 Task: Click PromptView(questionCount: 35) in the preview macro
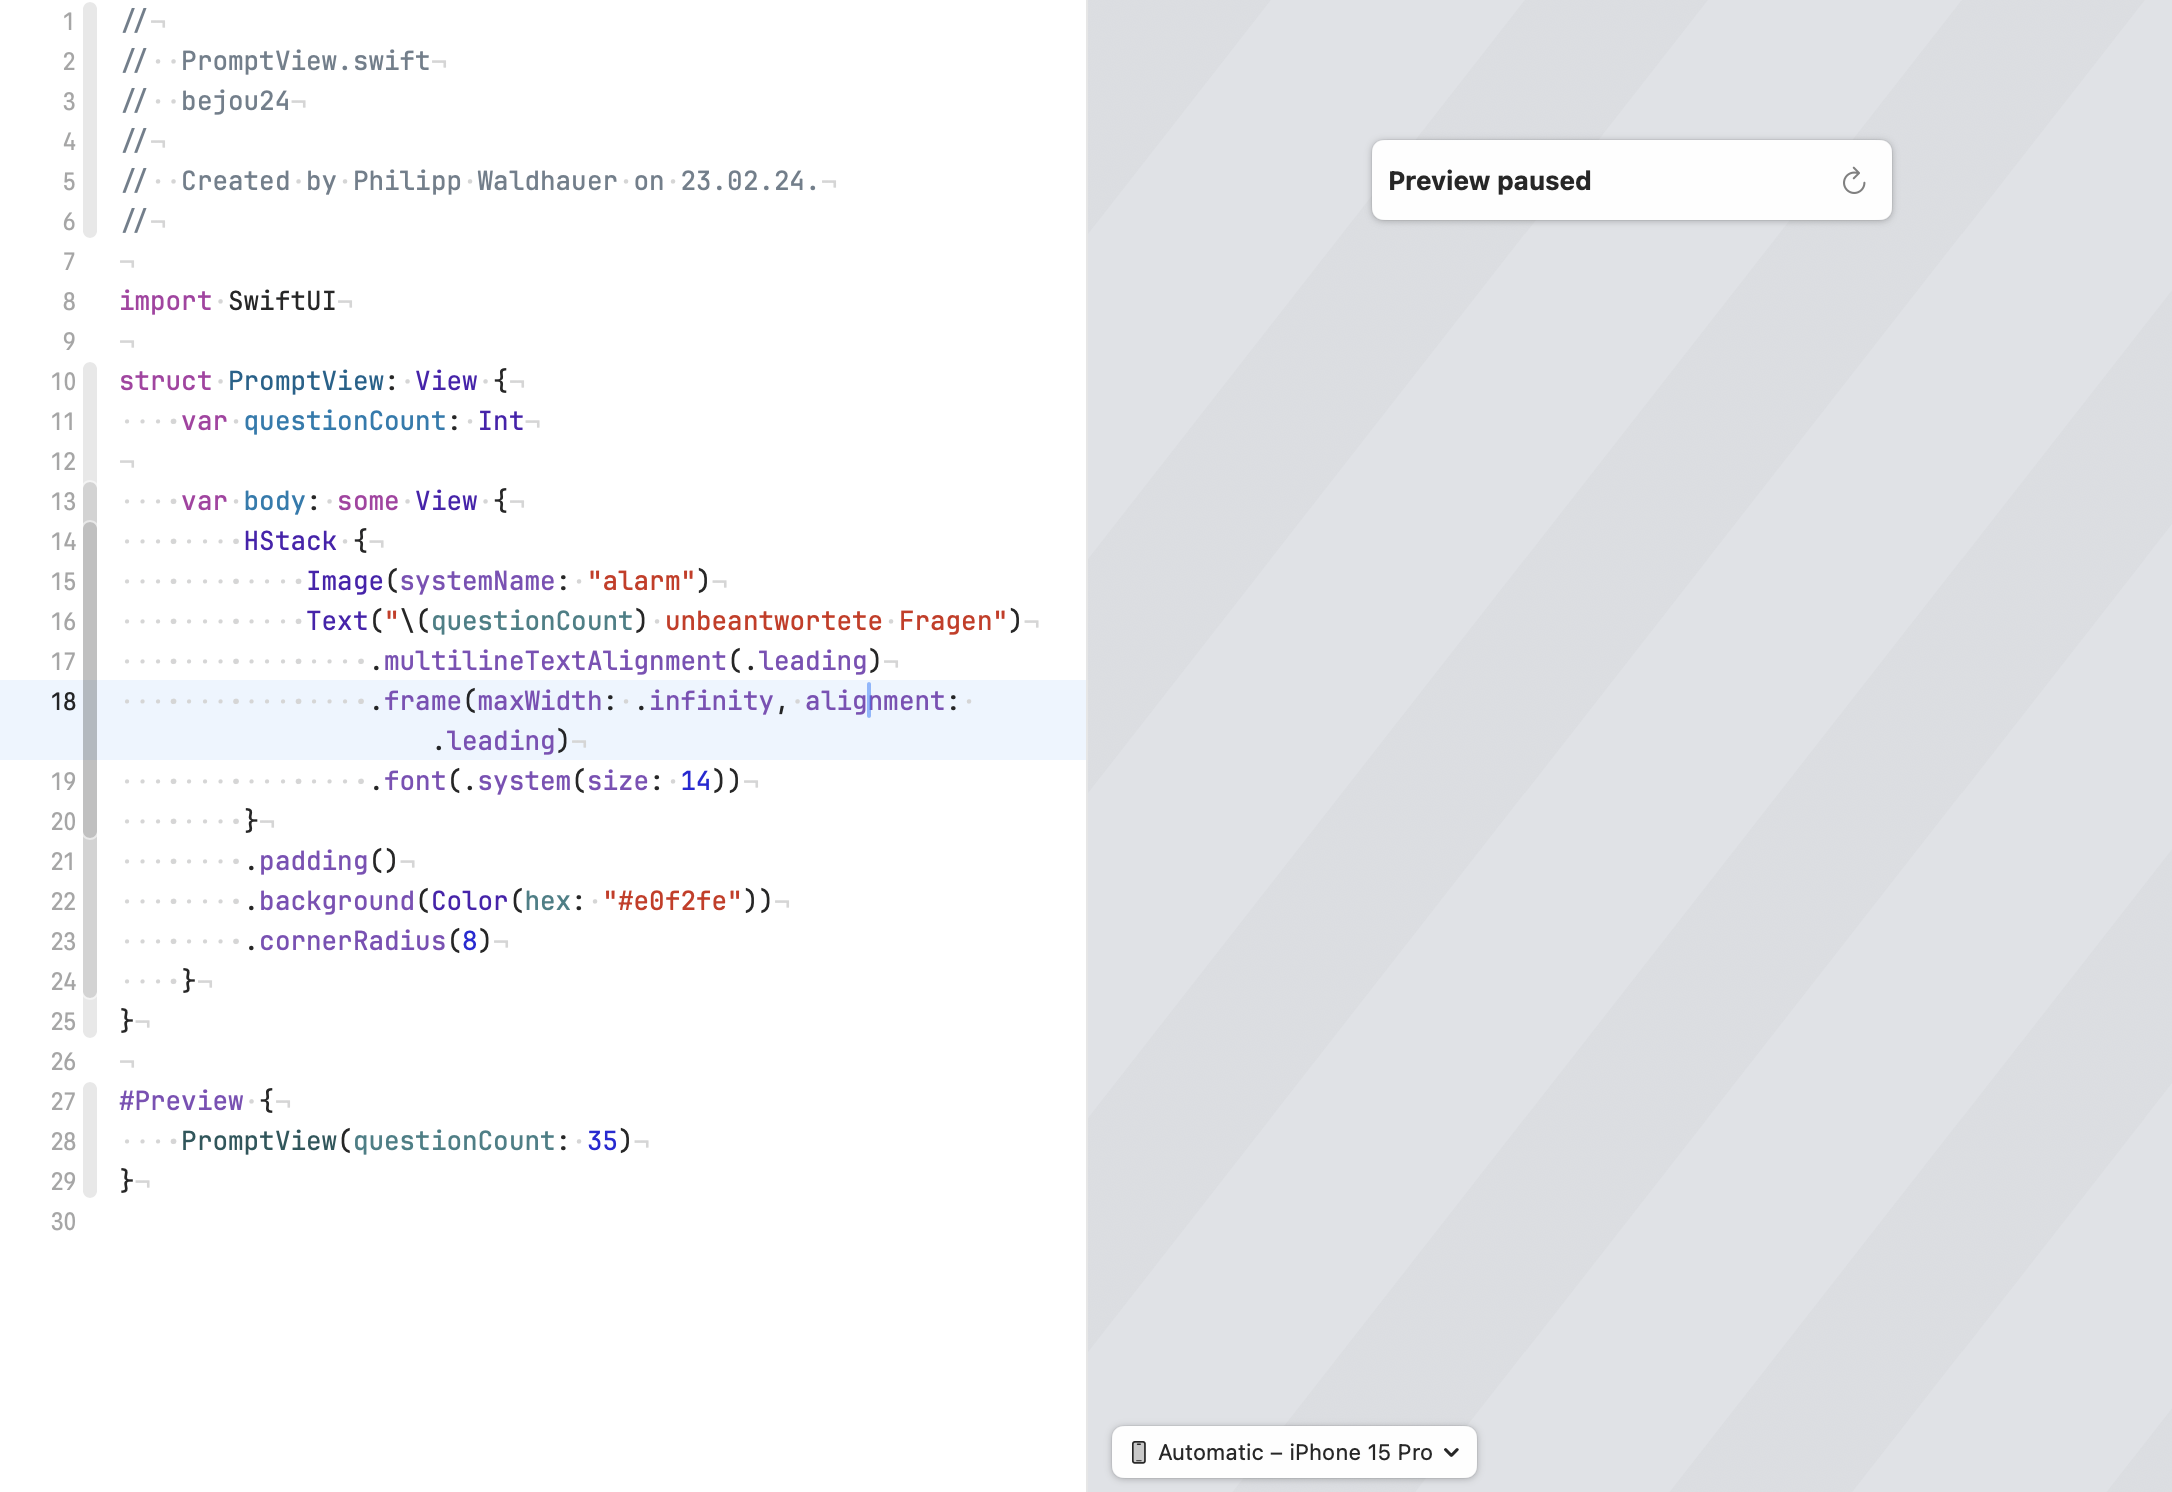pos(410,1140)
